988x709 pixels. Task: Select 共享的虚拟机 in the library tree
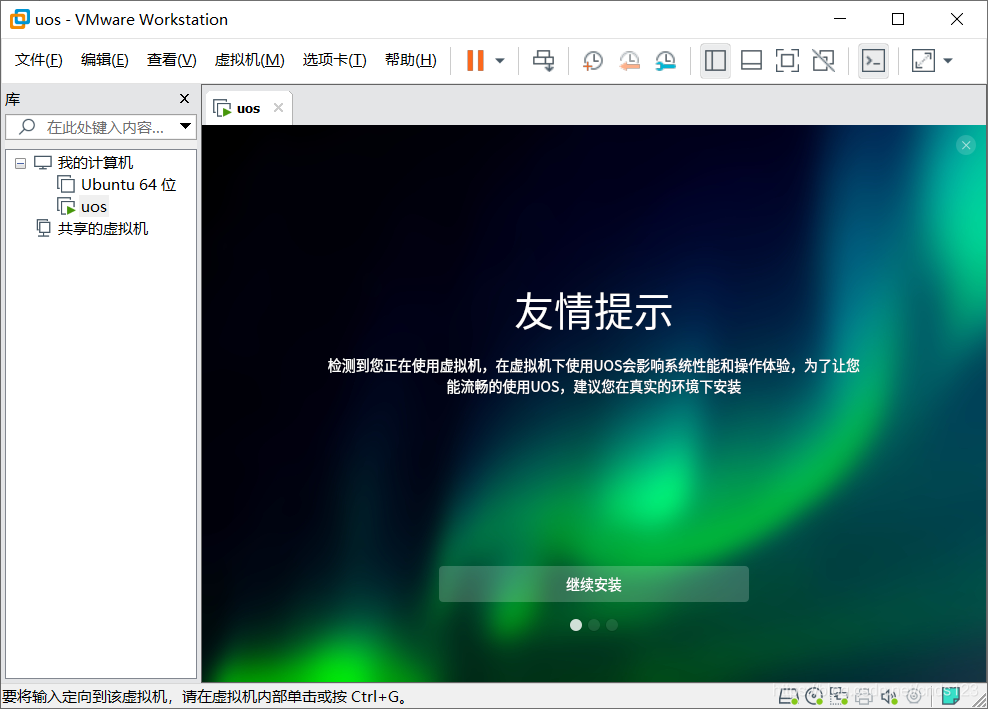click(103, 228)
